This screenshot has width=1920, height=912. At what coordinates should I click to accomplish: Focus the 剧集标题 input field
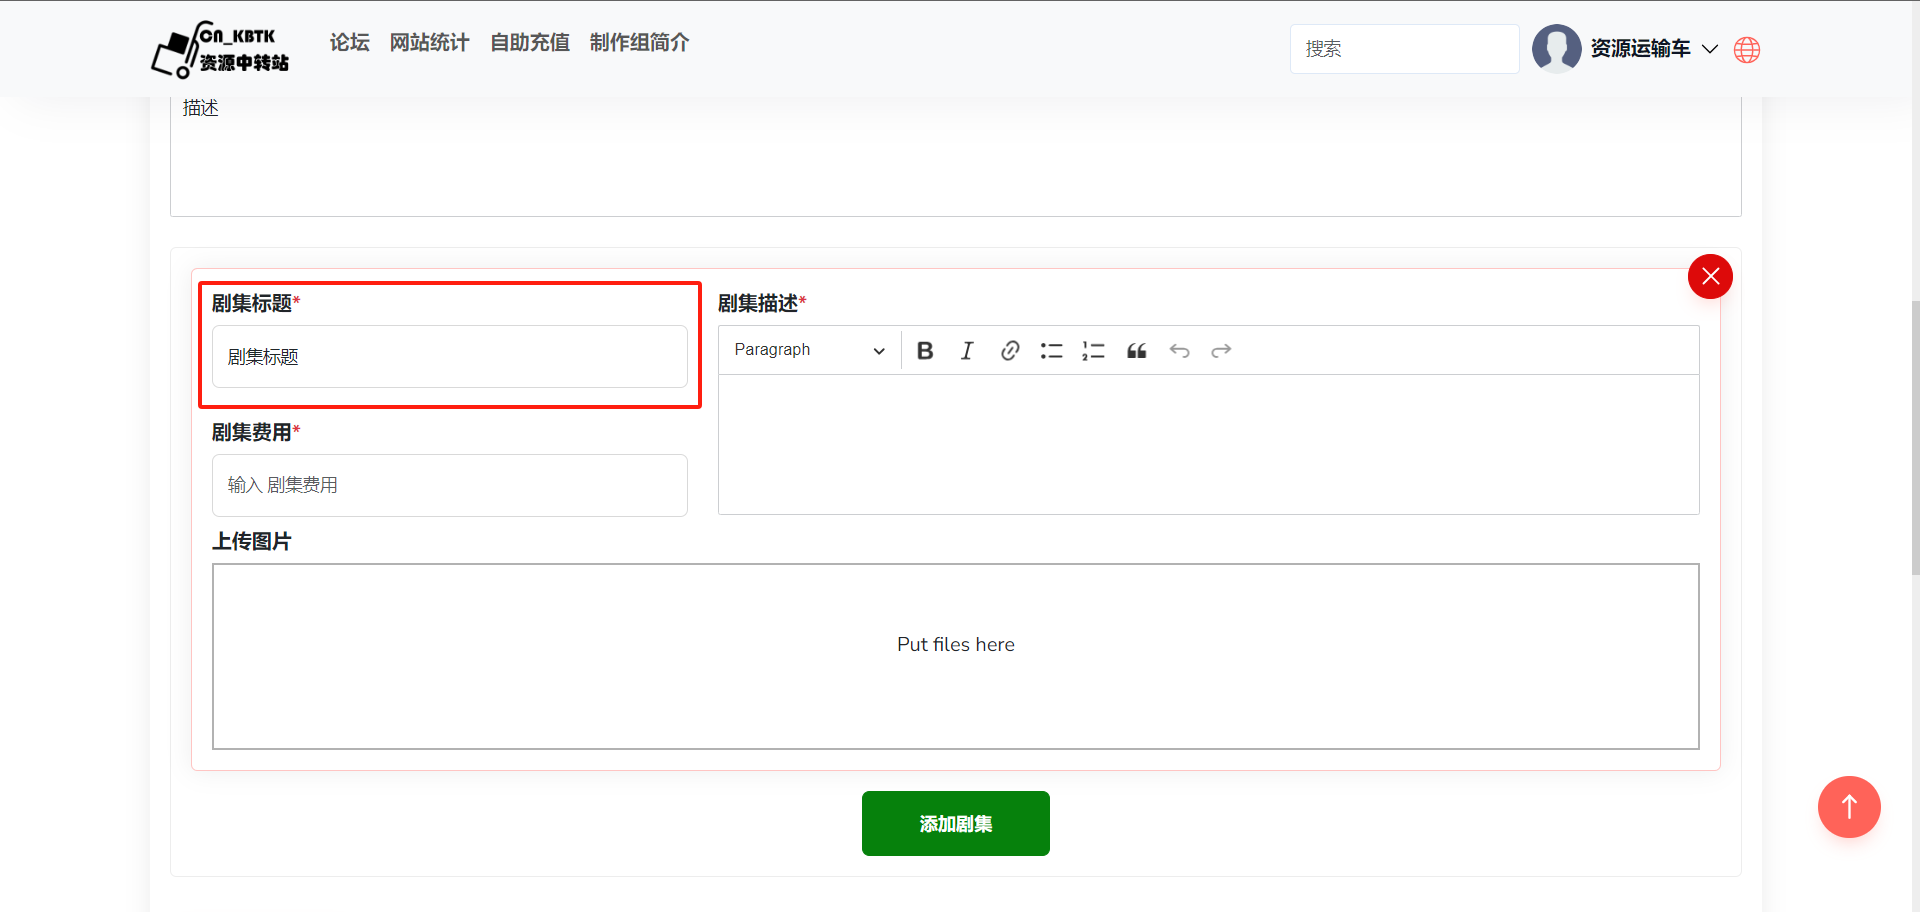coord(449,357)
